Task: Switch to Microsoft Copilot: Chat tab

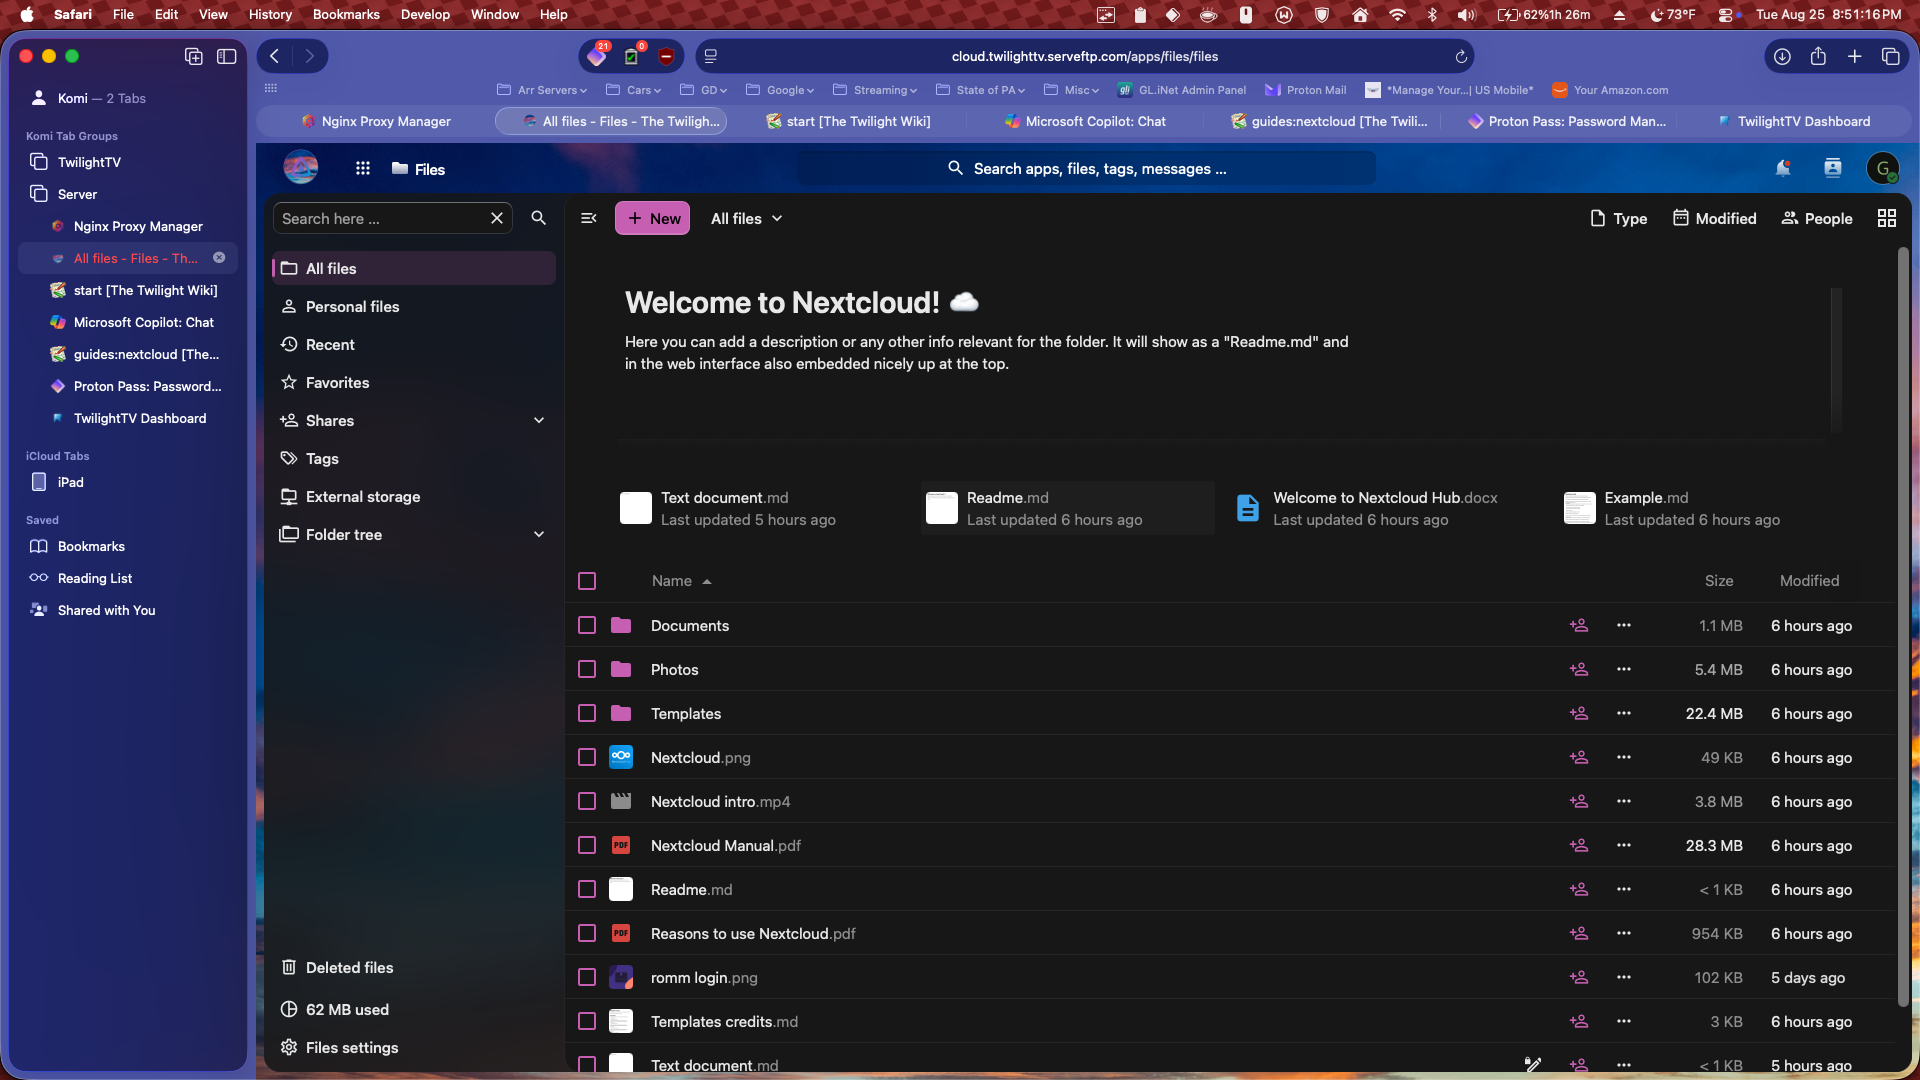Action: tap(1085, 121)
